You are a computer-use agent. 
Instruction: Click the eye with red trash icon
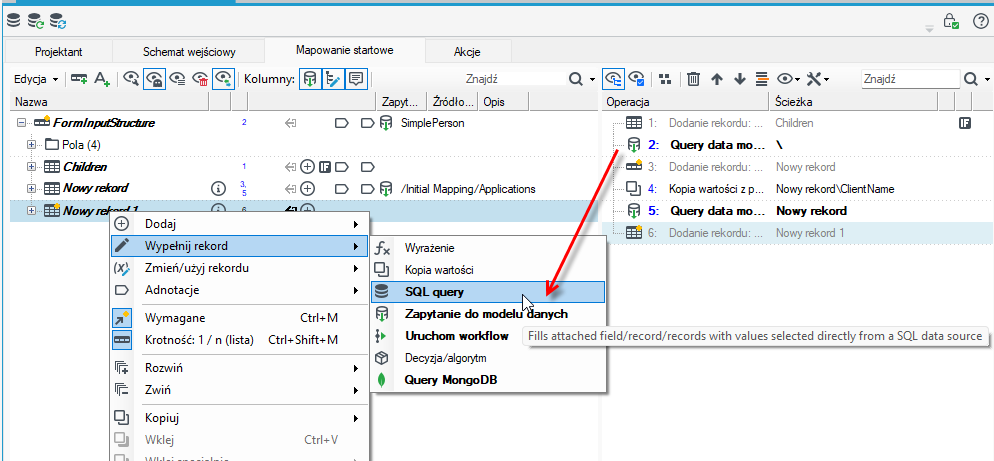200,79
